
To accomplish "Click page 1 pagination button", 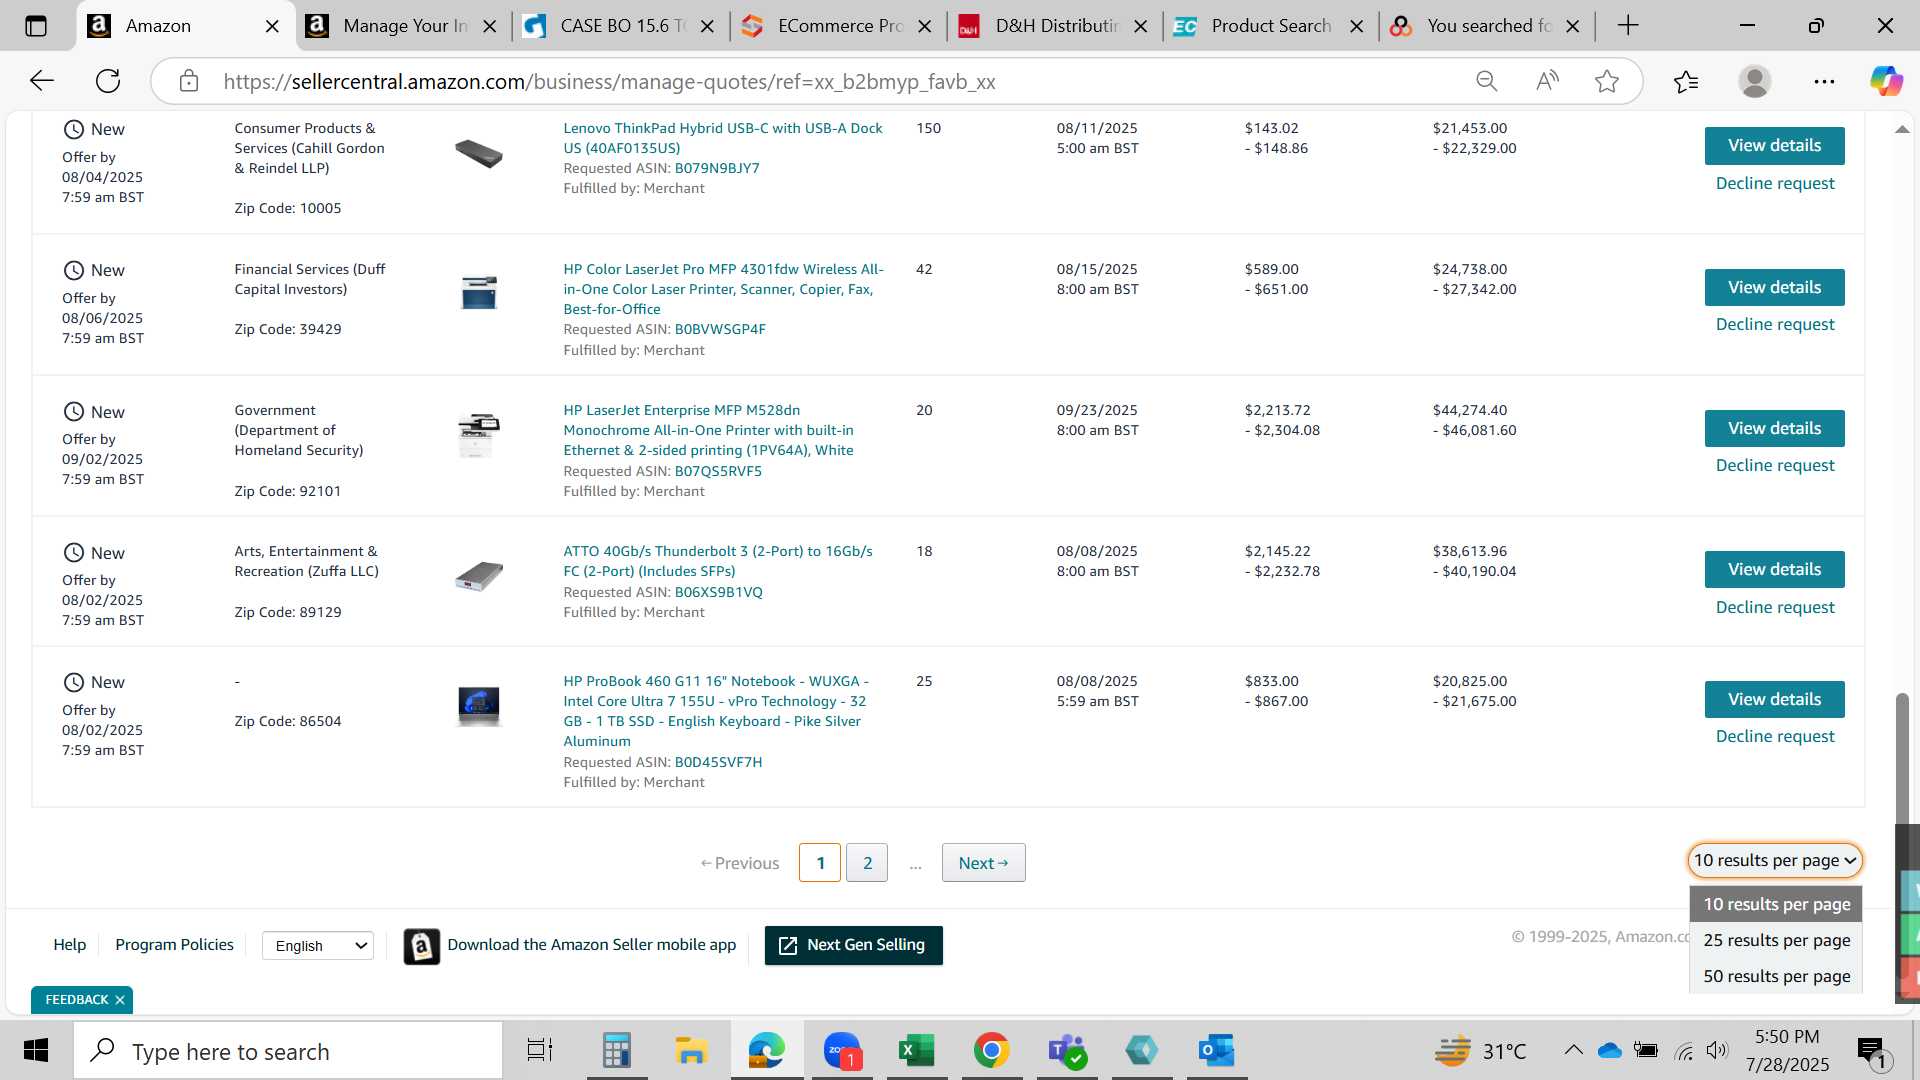I will point(820,863).
